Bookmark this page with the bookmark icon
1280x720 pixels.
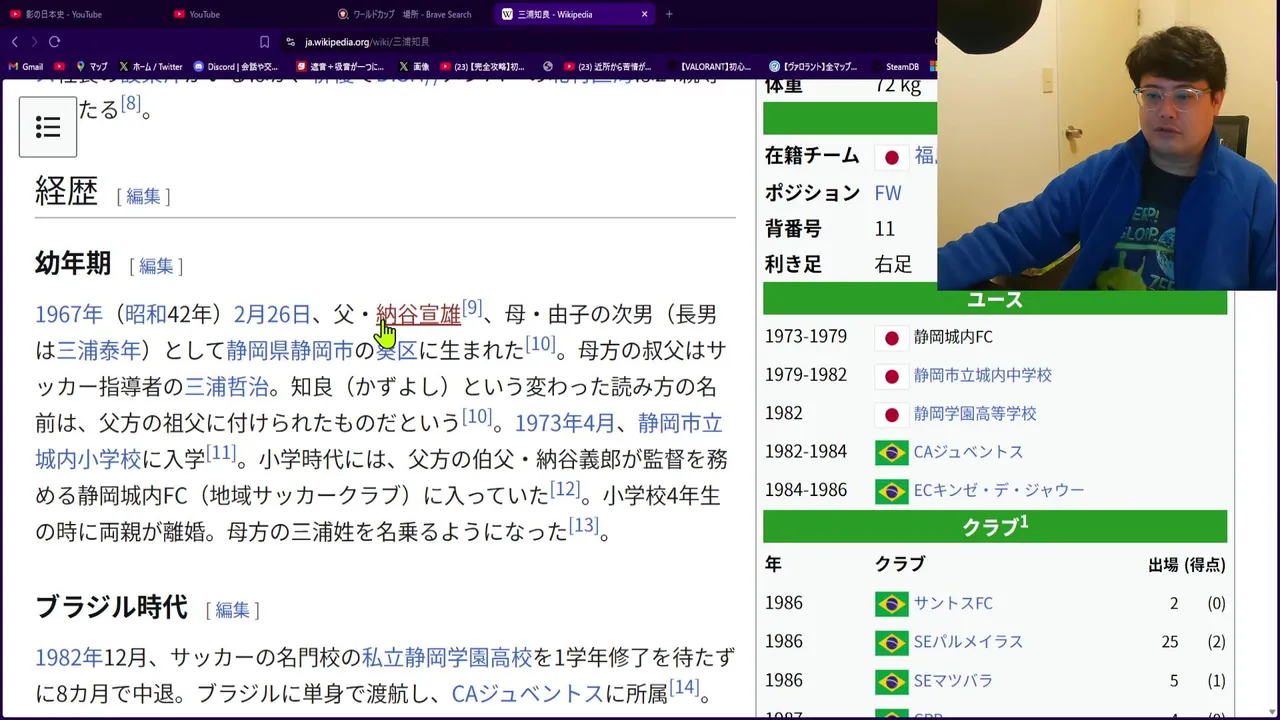click(264, 42)
